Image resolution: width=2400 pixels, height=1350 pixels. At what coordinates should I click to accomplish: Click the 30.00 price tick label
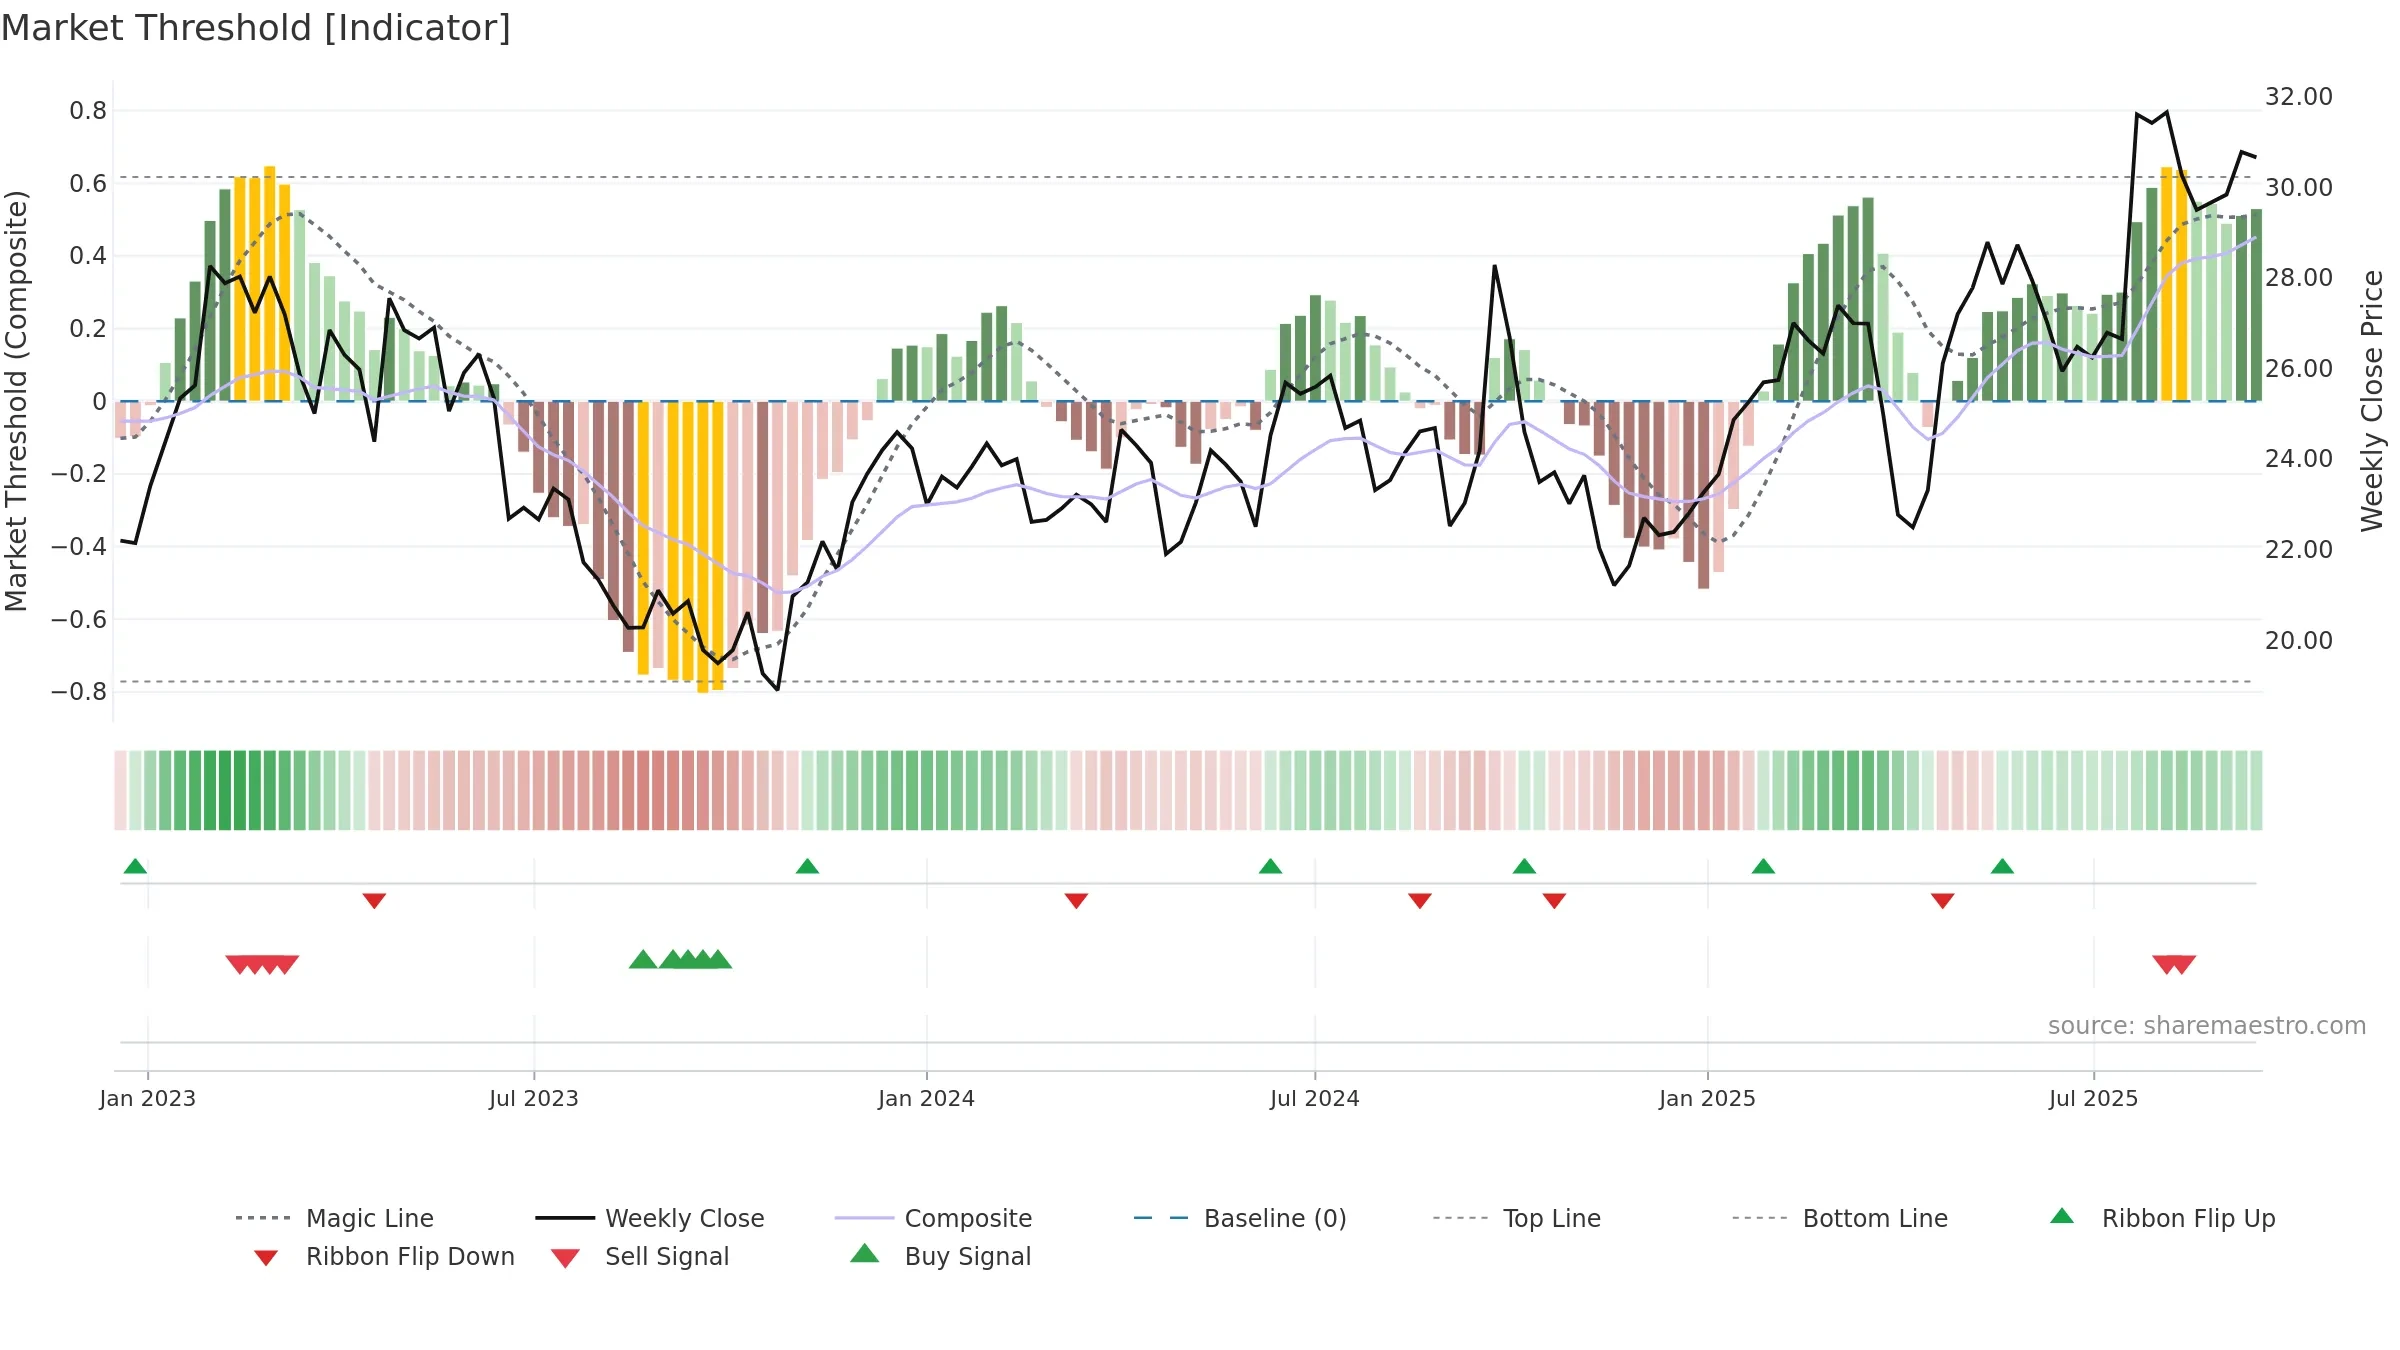[2299, 187]
